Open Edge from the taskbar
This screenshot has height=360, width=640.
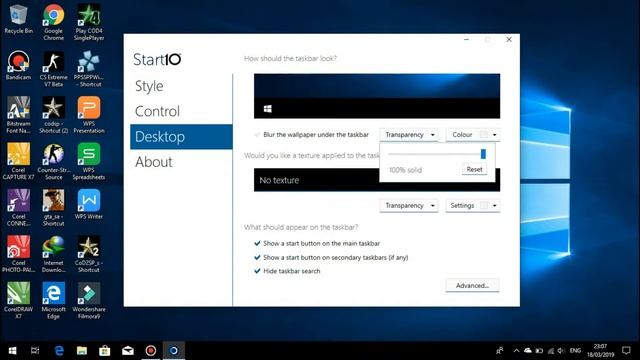click(x=59, y=350)
